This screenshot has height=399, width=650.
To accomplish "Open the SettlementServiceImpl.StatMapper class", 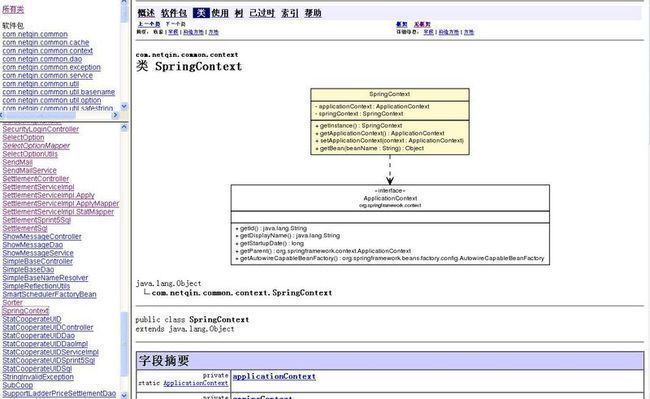I will coord(58,212).
